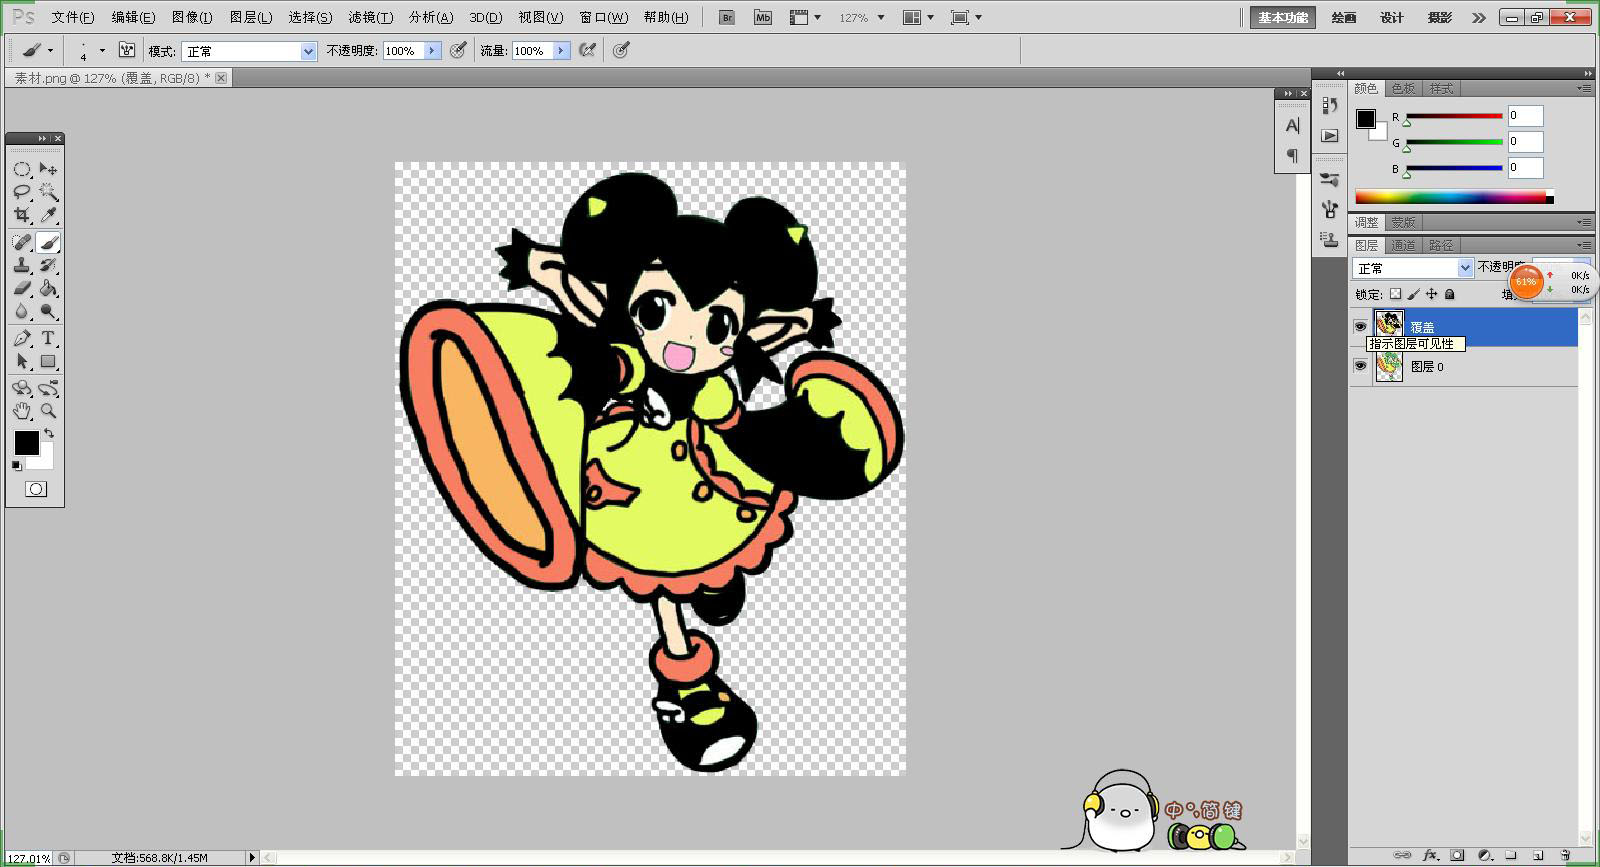Toggle lock image pixels

(x=1413, y=294)
